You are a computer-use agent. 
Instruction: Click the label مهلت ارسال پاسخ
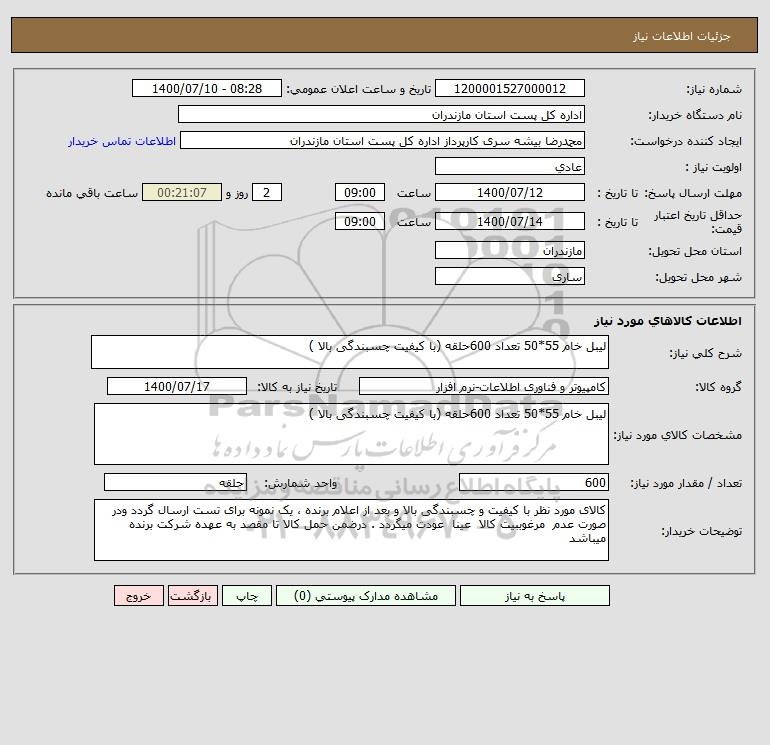tap(693, 193)
